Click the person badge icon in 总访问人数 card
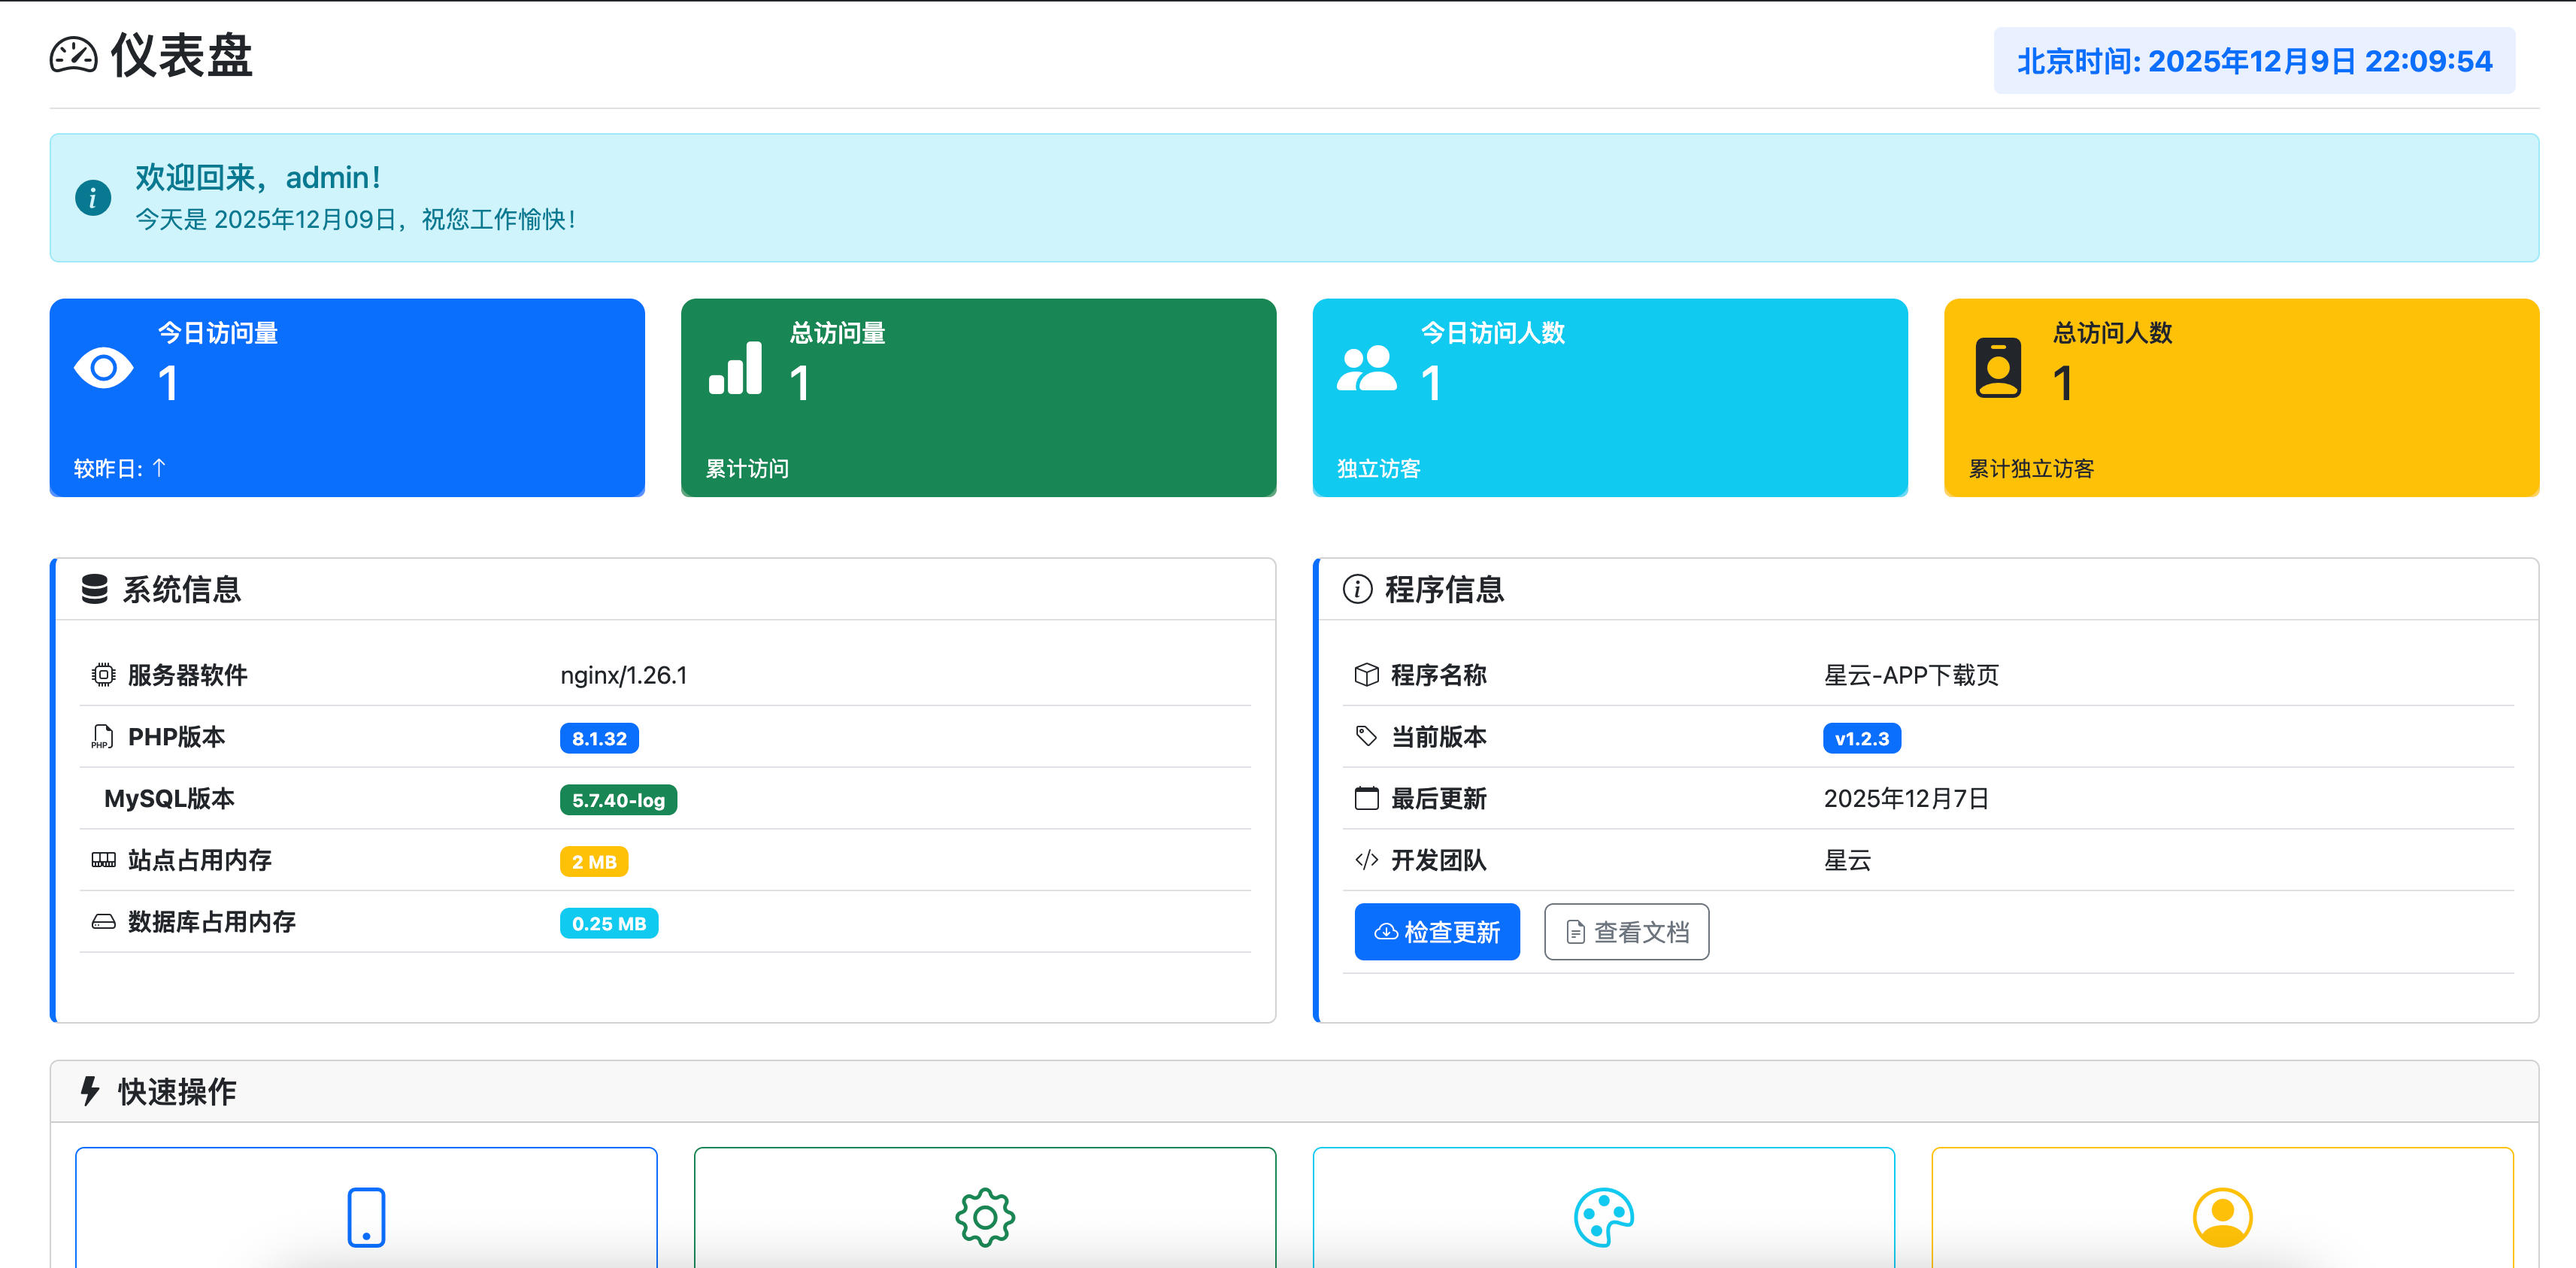The width and height of the screenshot is (2576, 1268). pos(1998,368)
